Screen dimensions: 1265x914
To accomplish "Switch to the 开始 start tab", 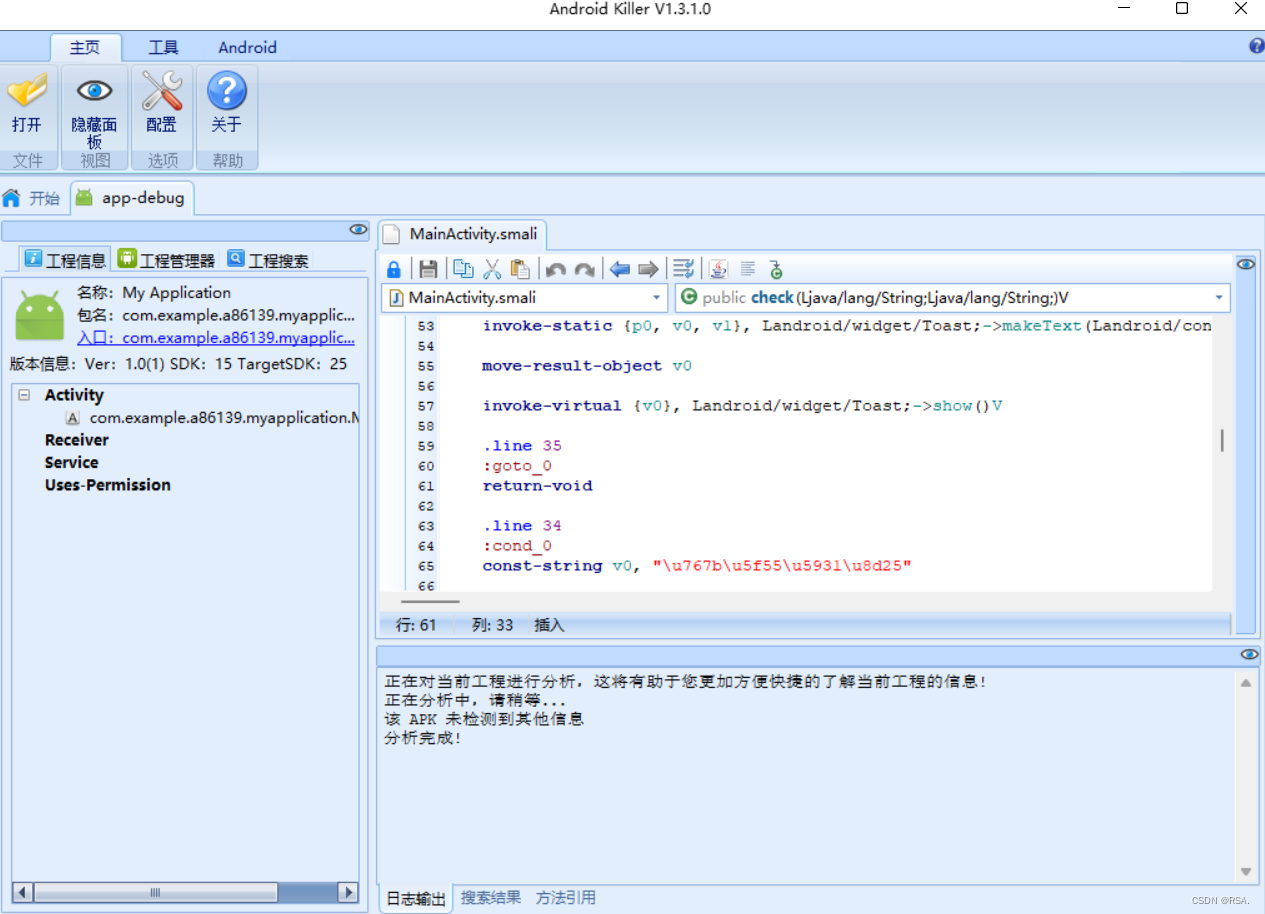I will pyautogui.click(x=33, y=198).
